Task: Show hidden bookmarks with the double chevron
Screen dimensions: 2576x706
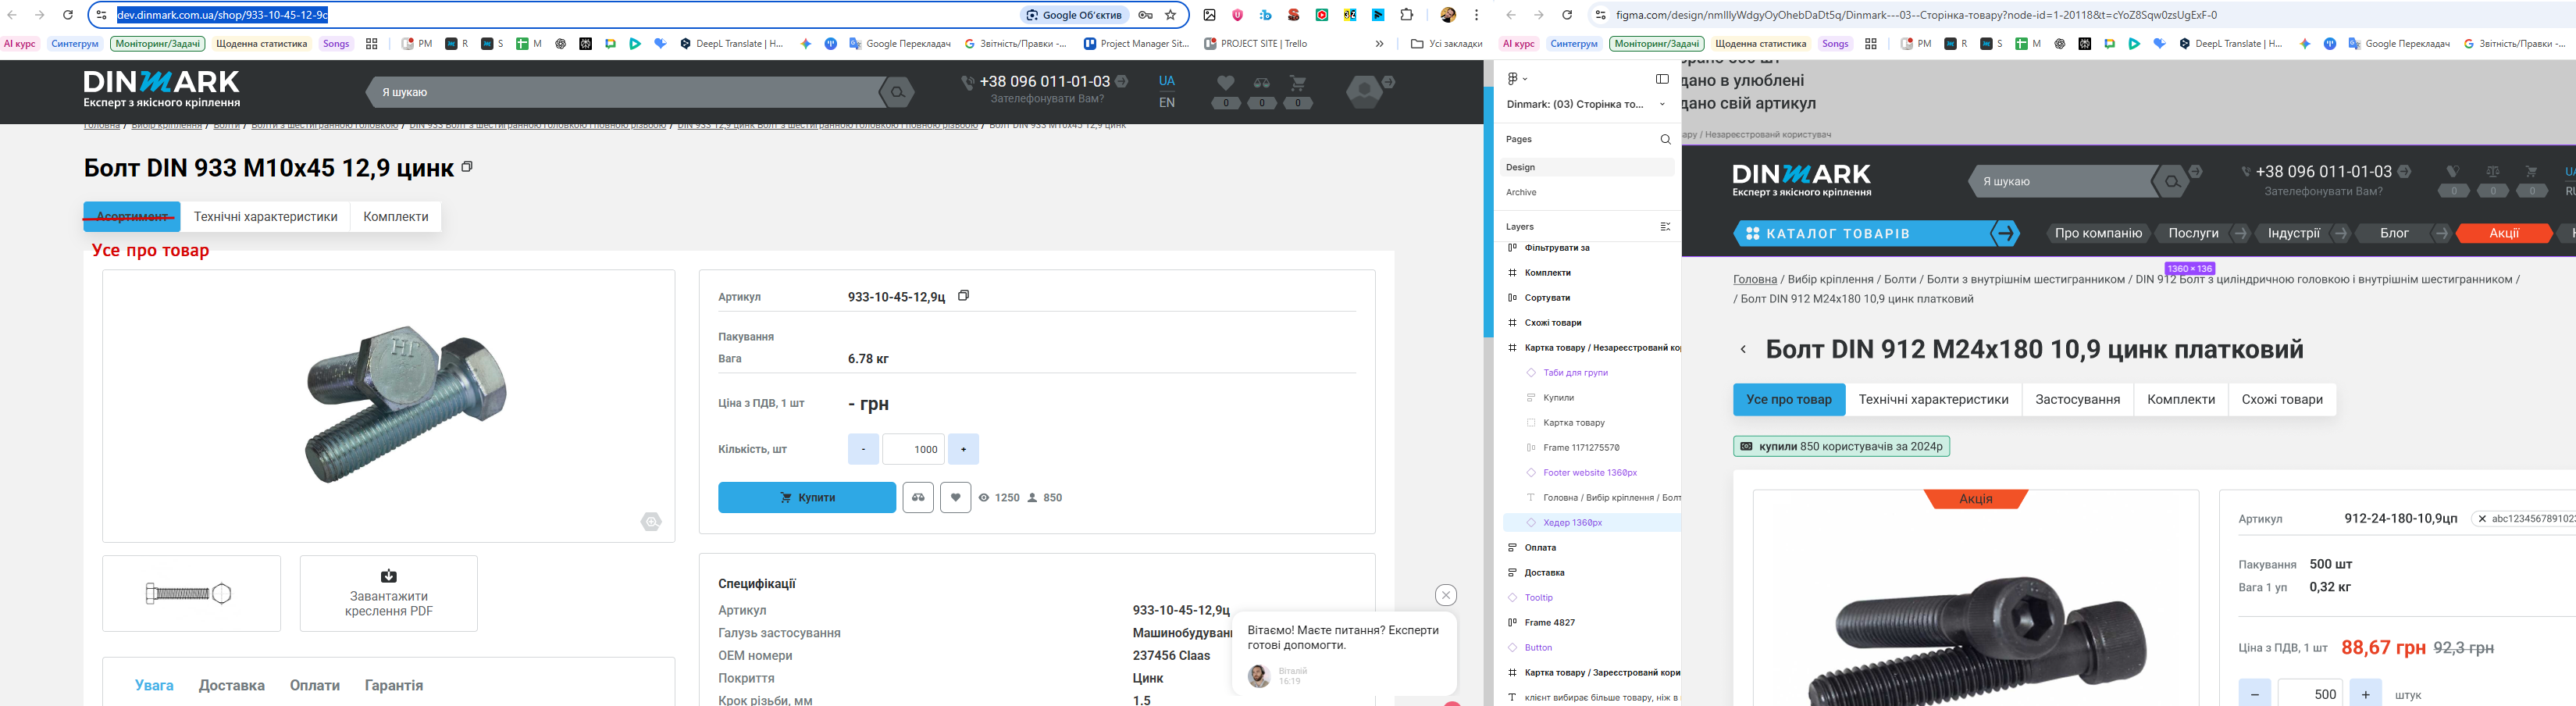Action: (x=1379, y=44)
